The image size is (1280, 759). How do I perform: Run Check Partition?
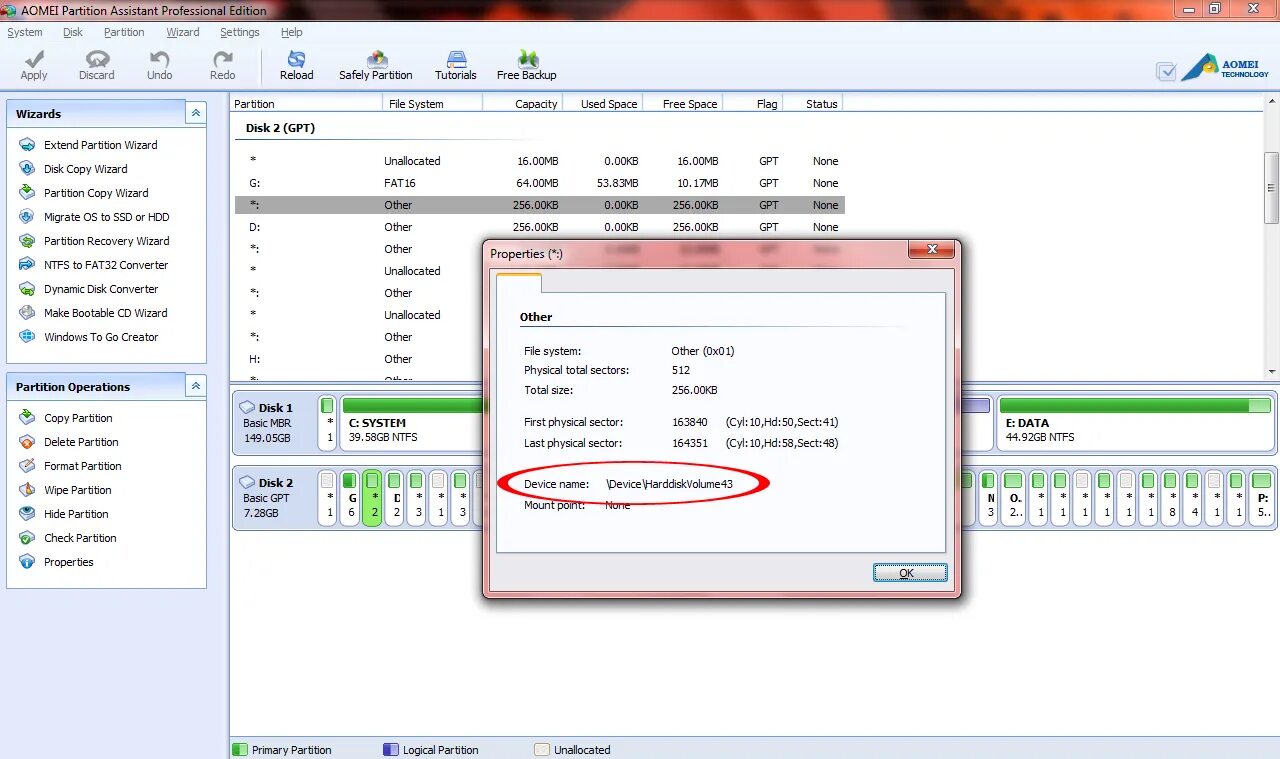coord(79,538)
